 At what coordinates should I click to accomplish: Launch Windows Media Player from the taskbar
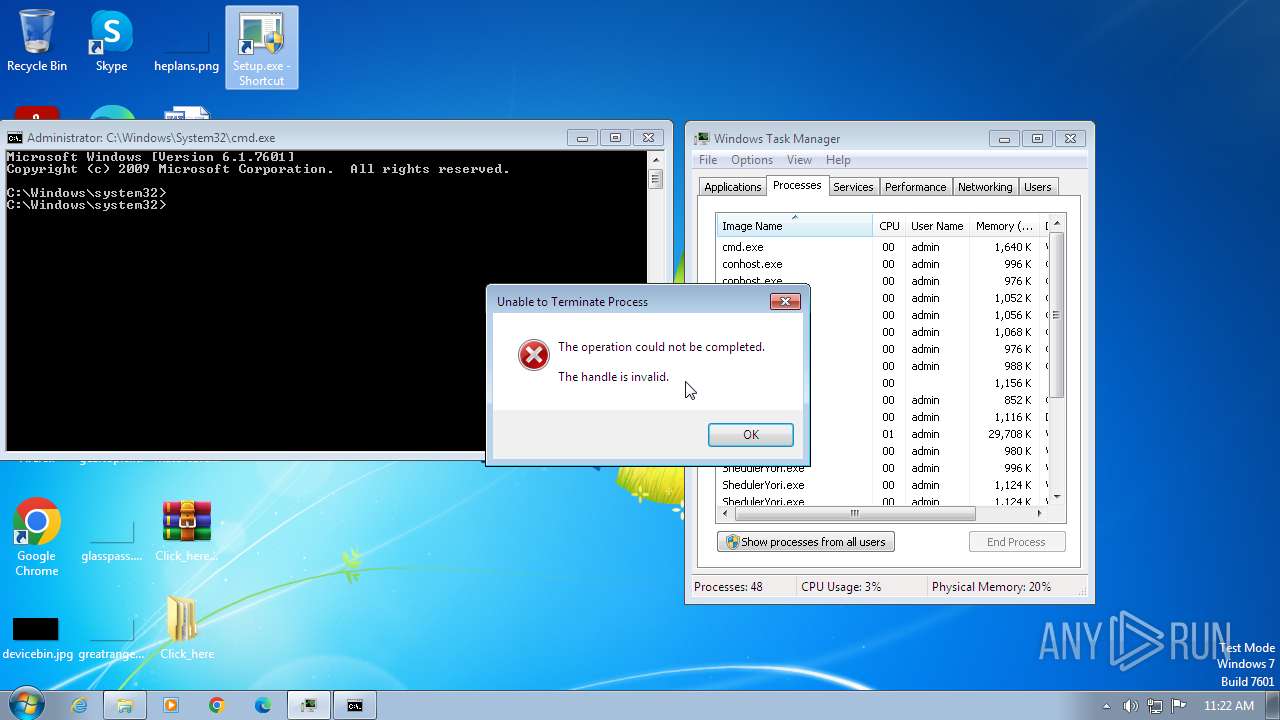click(x=171, y=705)
